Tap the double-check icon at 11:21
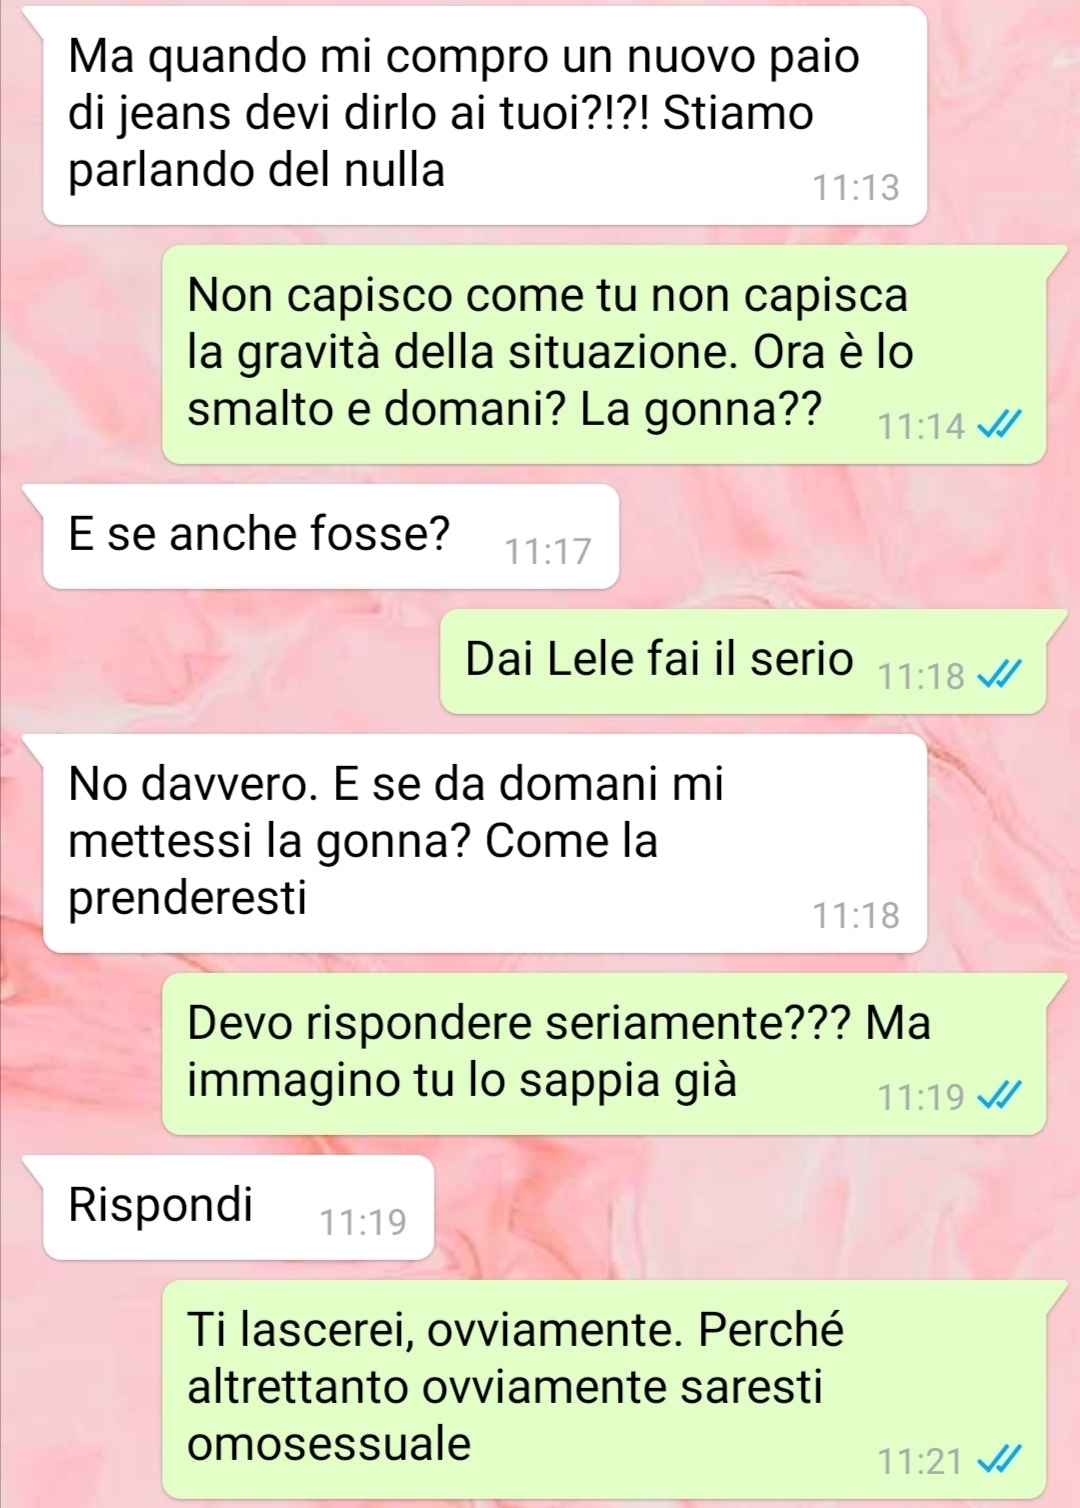 (999, 1461)
